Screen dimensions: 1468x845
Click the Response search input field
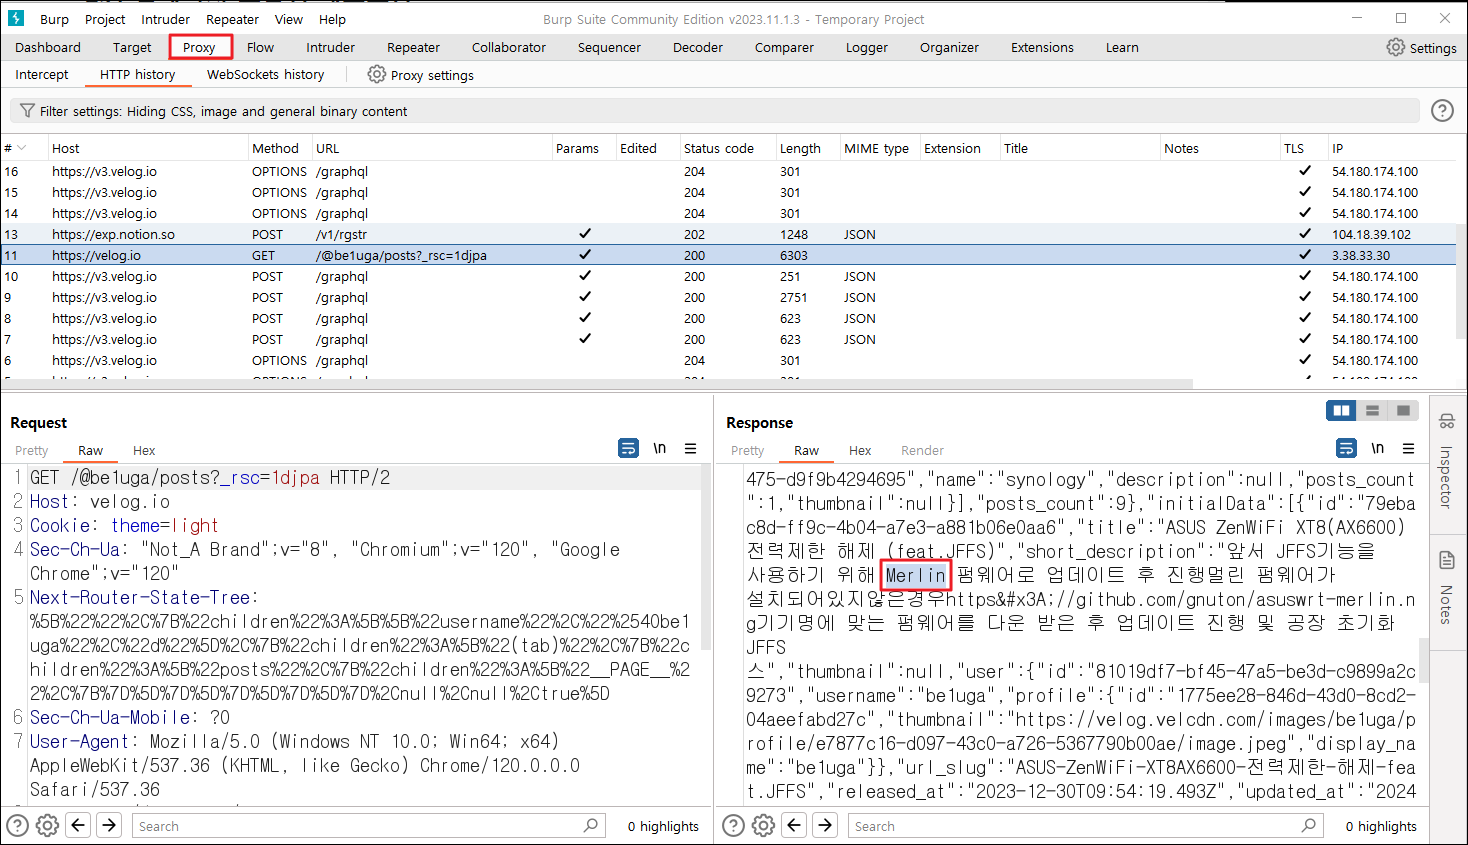1084,825
